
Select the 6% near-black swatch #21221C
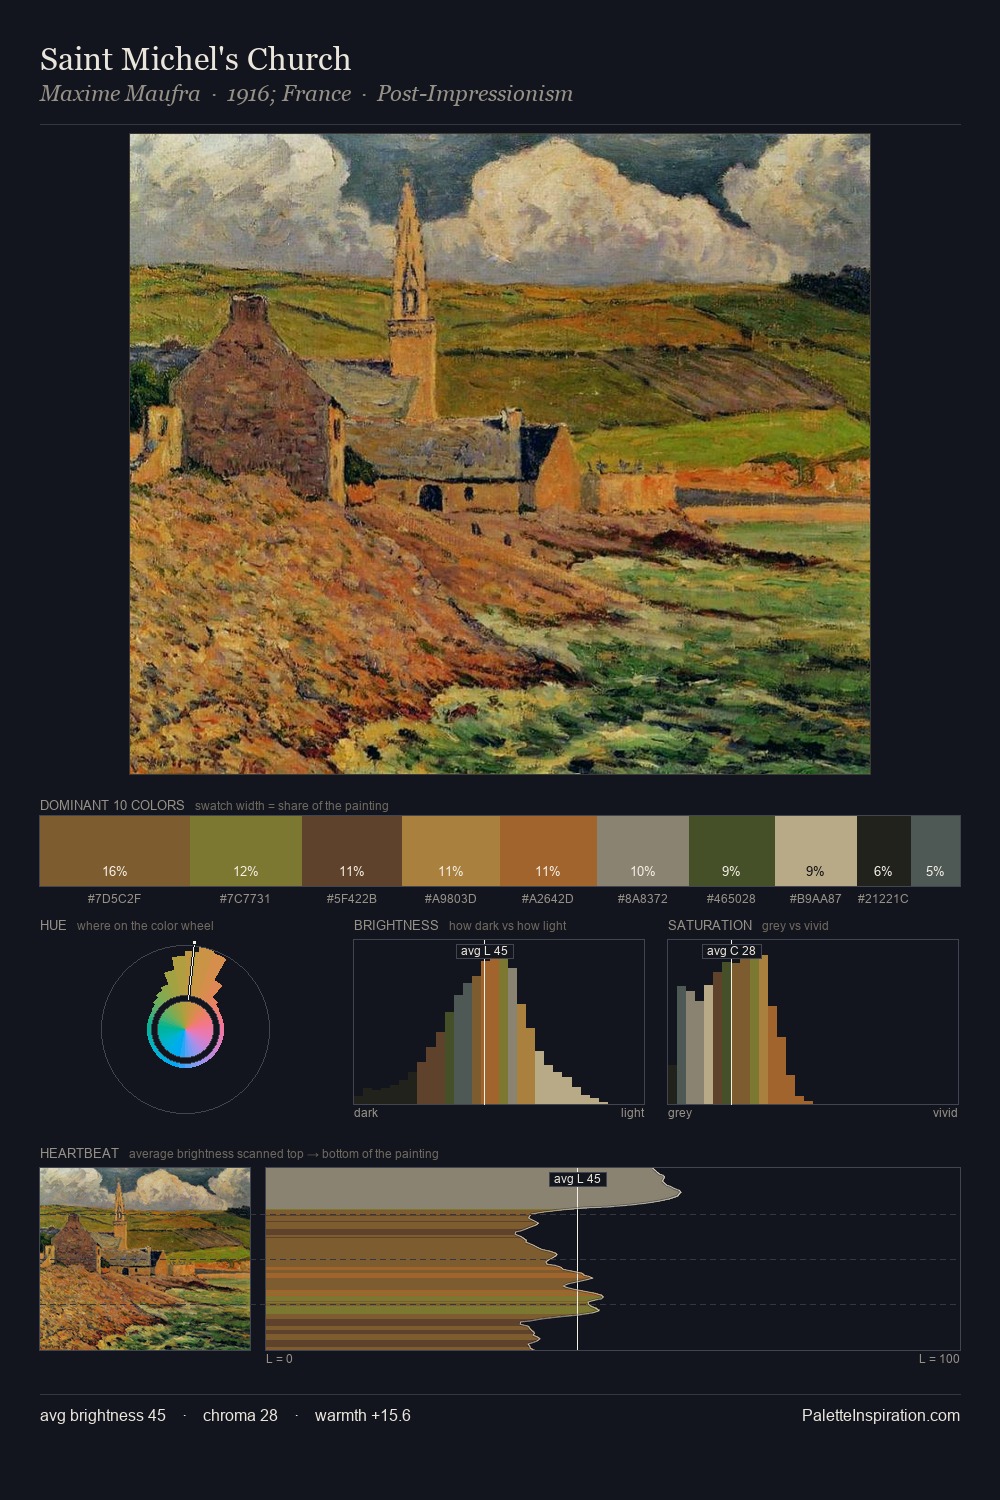[884, 851]
